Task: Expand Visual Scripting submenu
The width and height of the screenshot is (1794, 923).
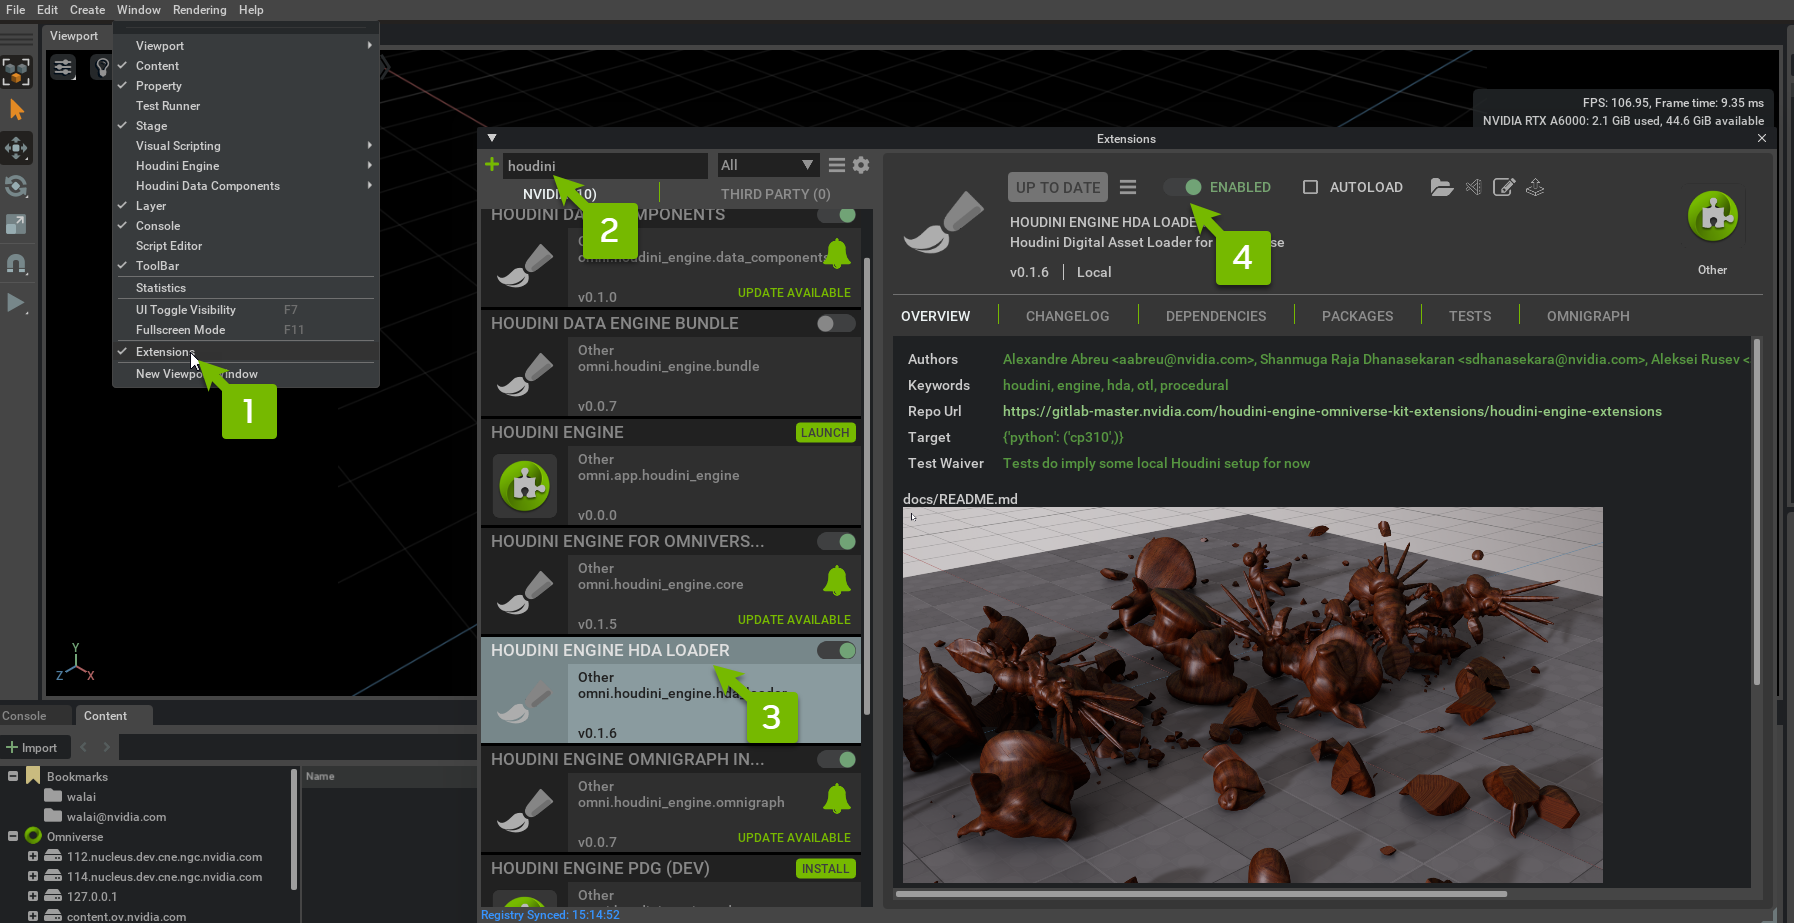Action: [x=246, y=146]
